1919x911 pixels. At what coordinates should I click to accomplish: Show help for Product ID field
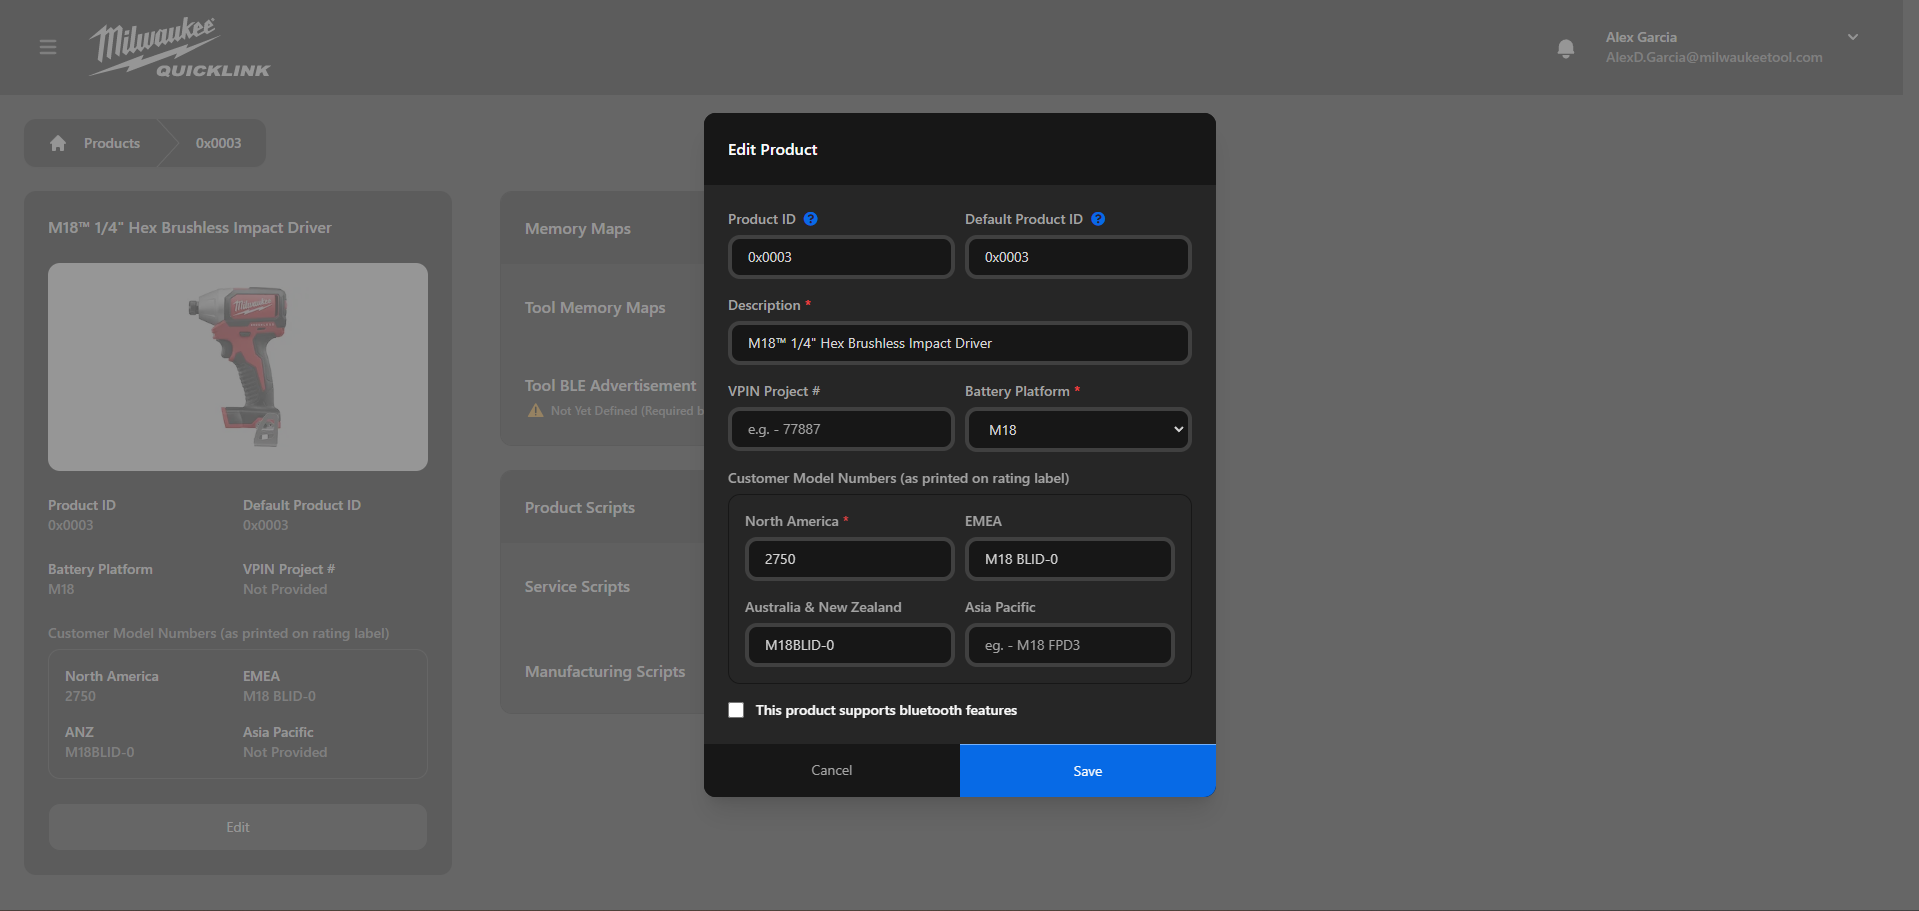point(811,219)
